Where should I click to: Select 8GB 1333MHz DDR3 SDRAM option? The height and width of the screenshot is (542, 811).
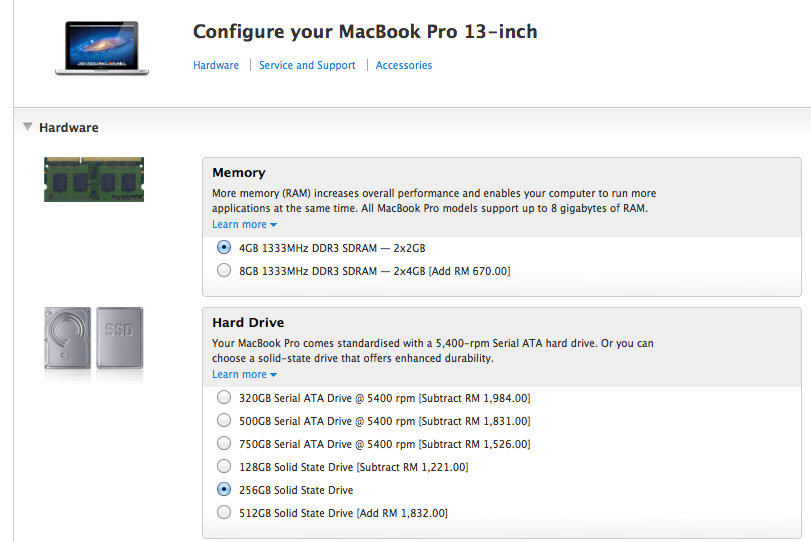223,271
